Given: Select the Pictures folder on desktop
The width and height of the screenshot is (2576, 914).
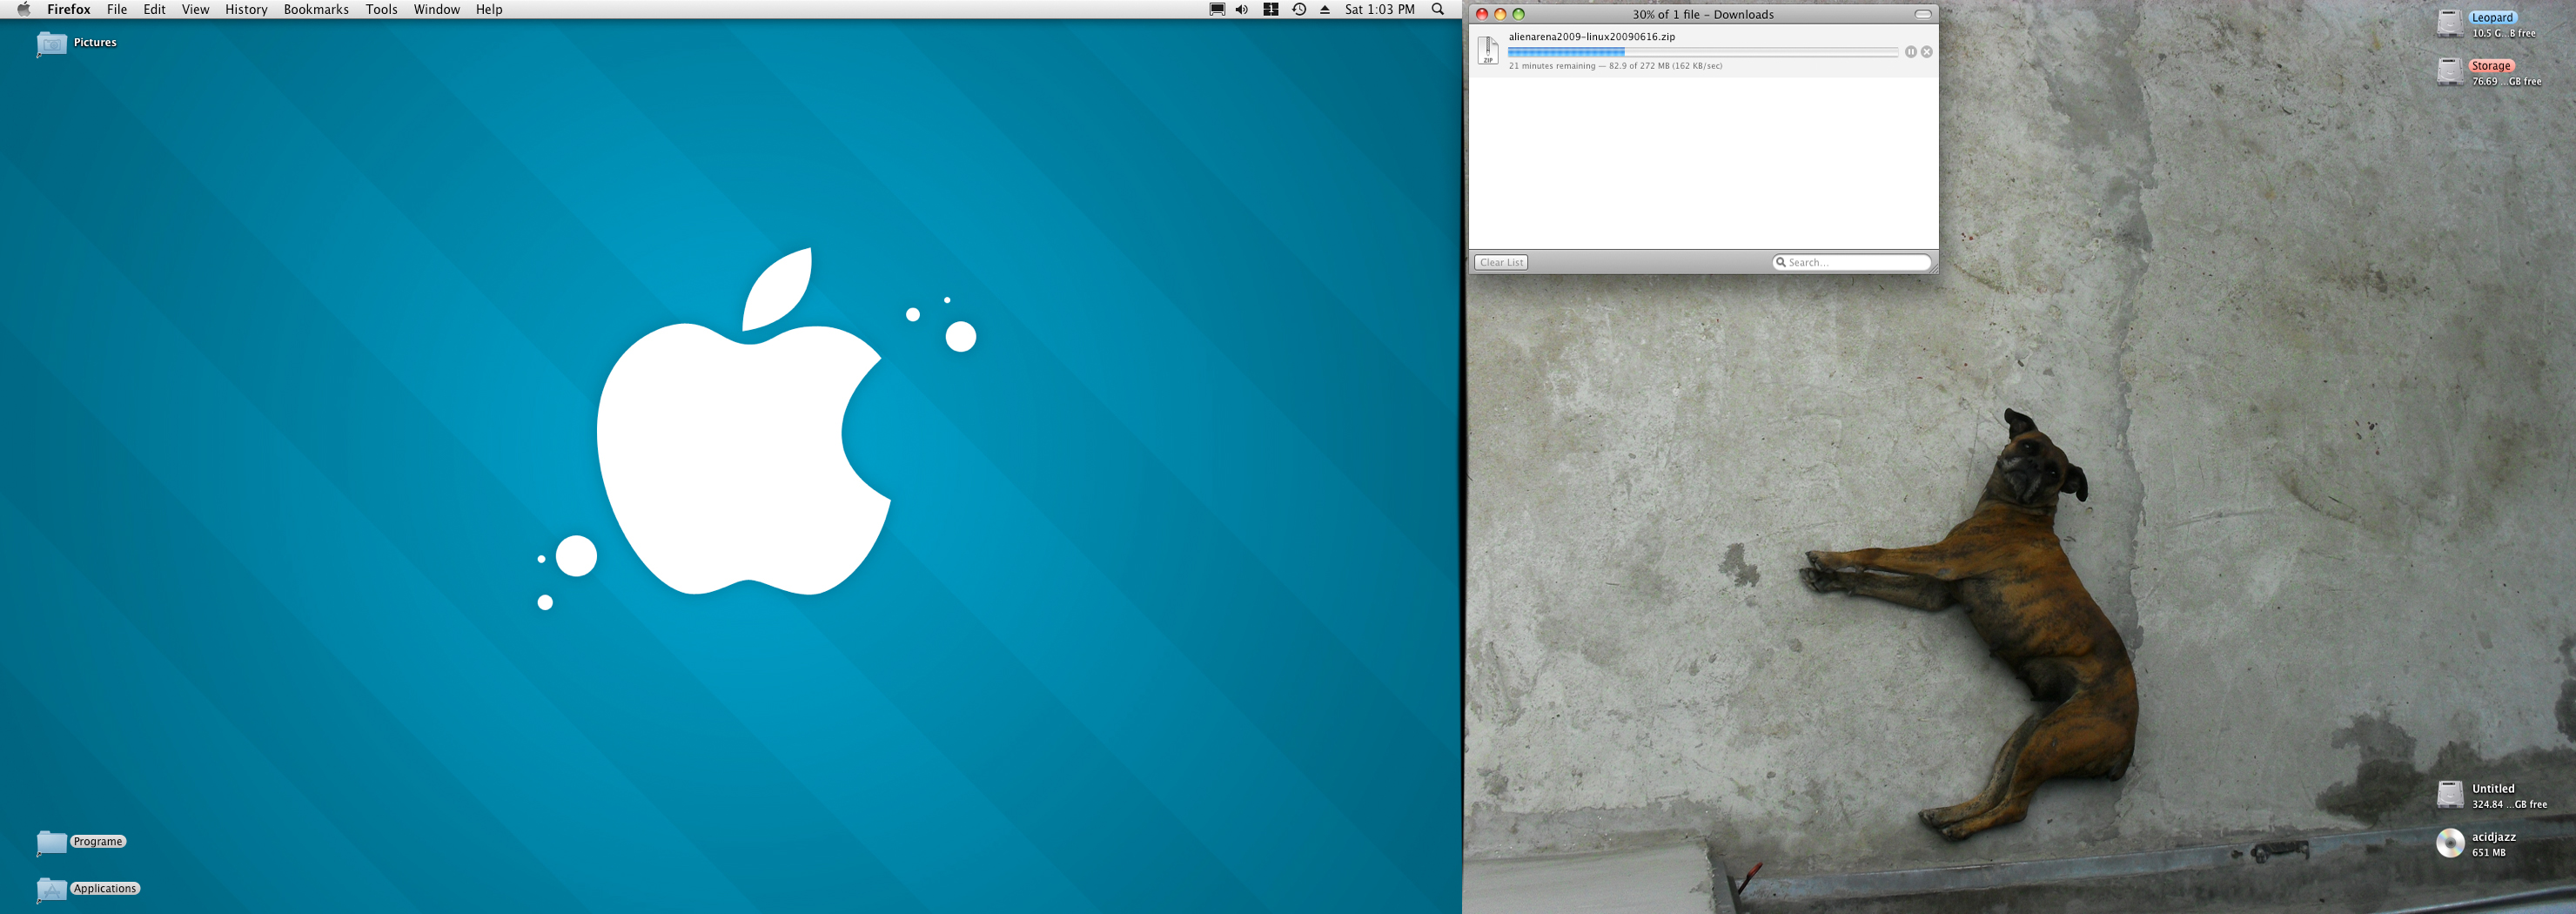Looking at the screenshot, I should [52, 43].
